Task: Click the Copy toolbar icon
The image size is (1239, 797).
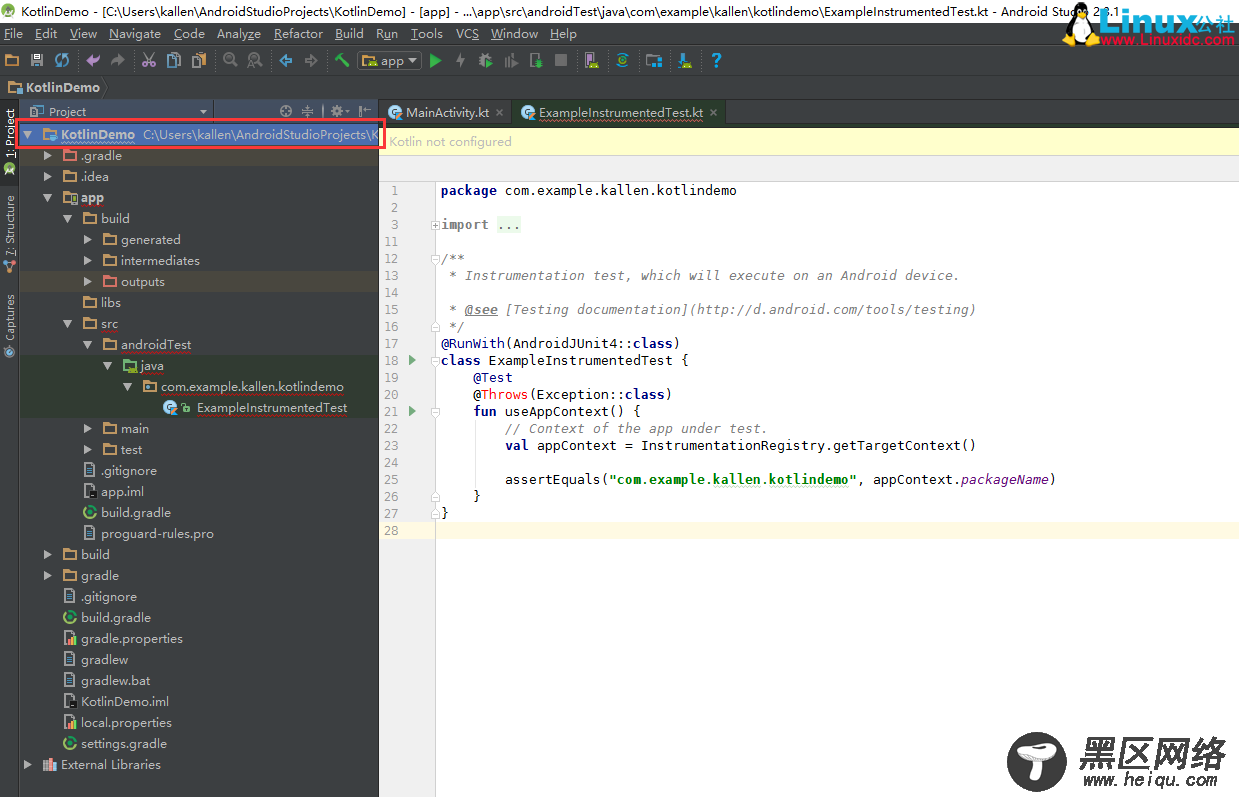Action: [x=174, y=61]
